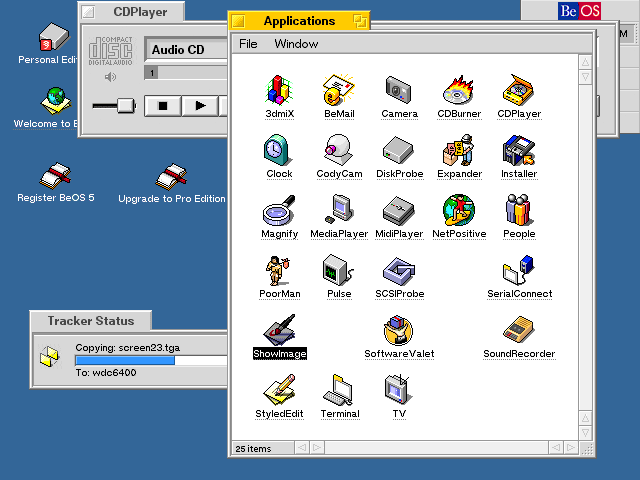The width and height of the screenshot is (640, 480).
Task: Click the To: wdc6400 destination text
Action: tap(106, 373)
